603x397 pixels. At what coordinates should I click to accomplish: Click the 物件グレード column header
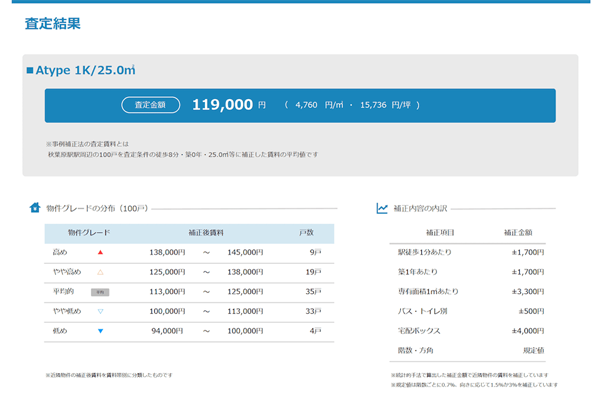point(89,232)
